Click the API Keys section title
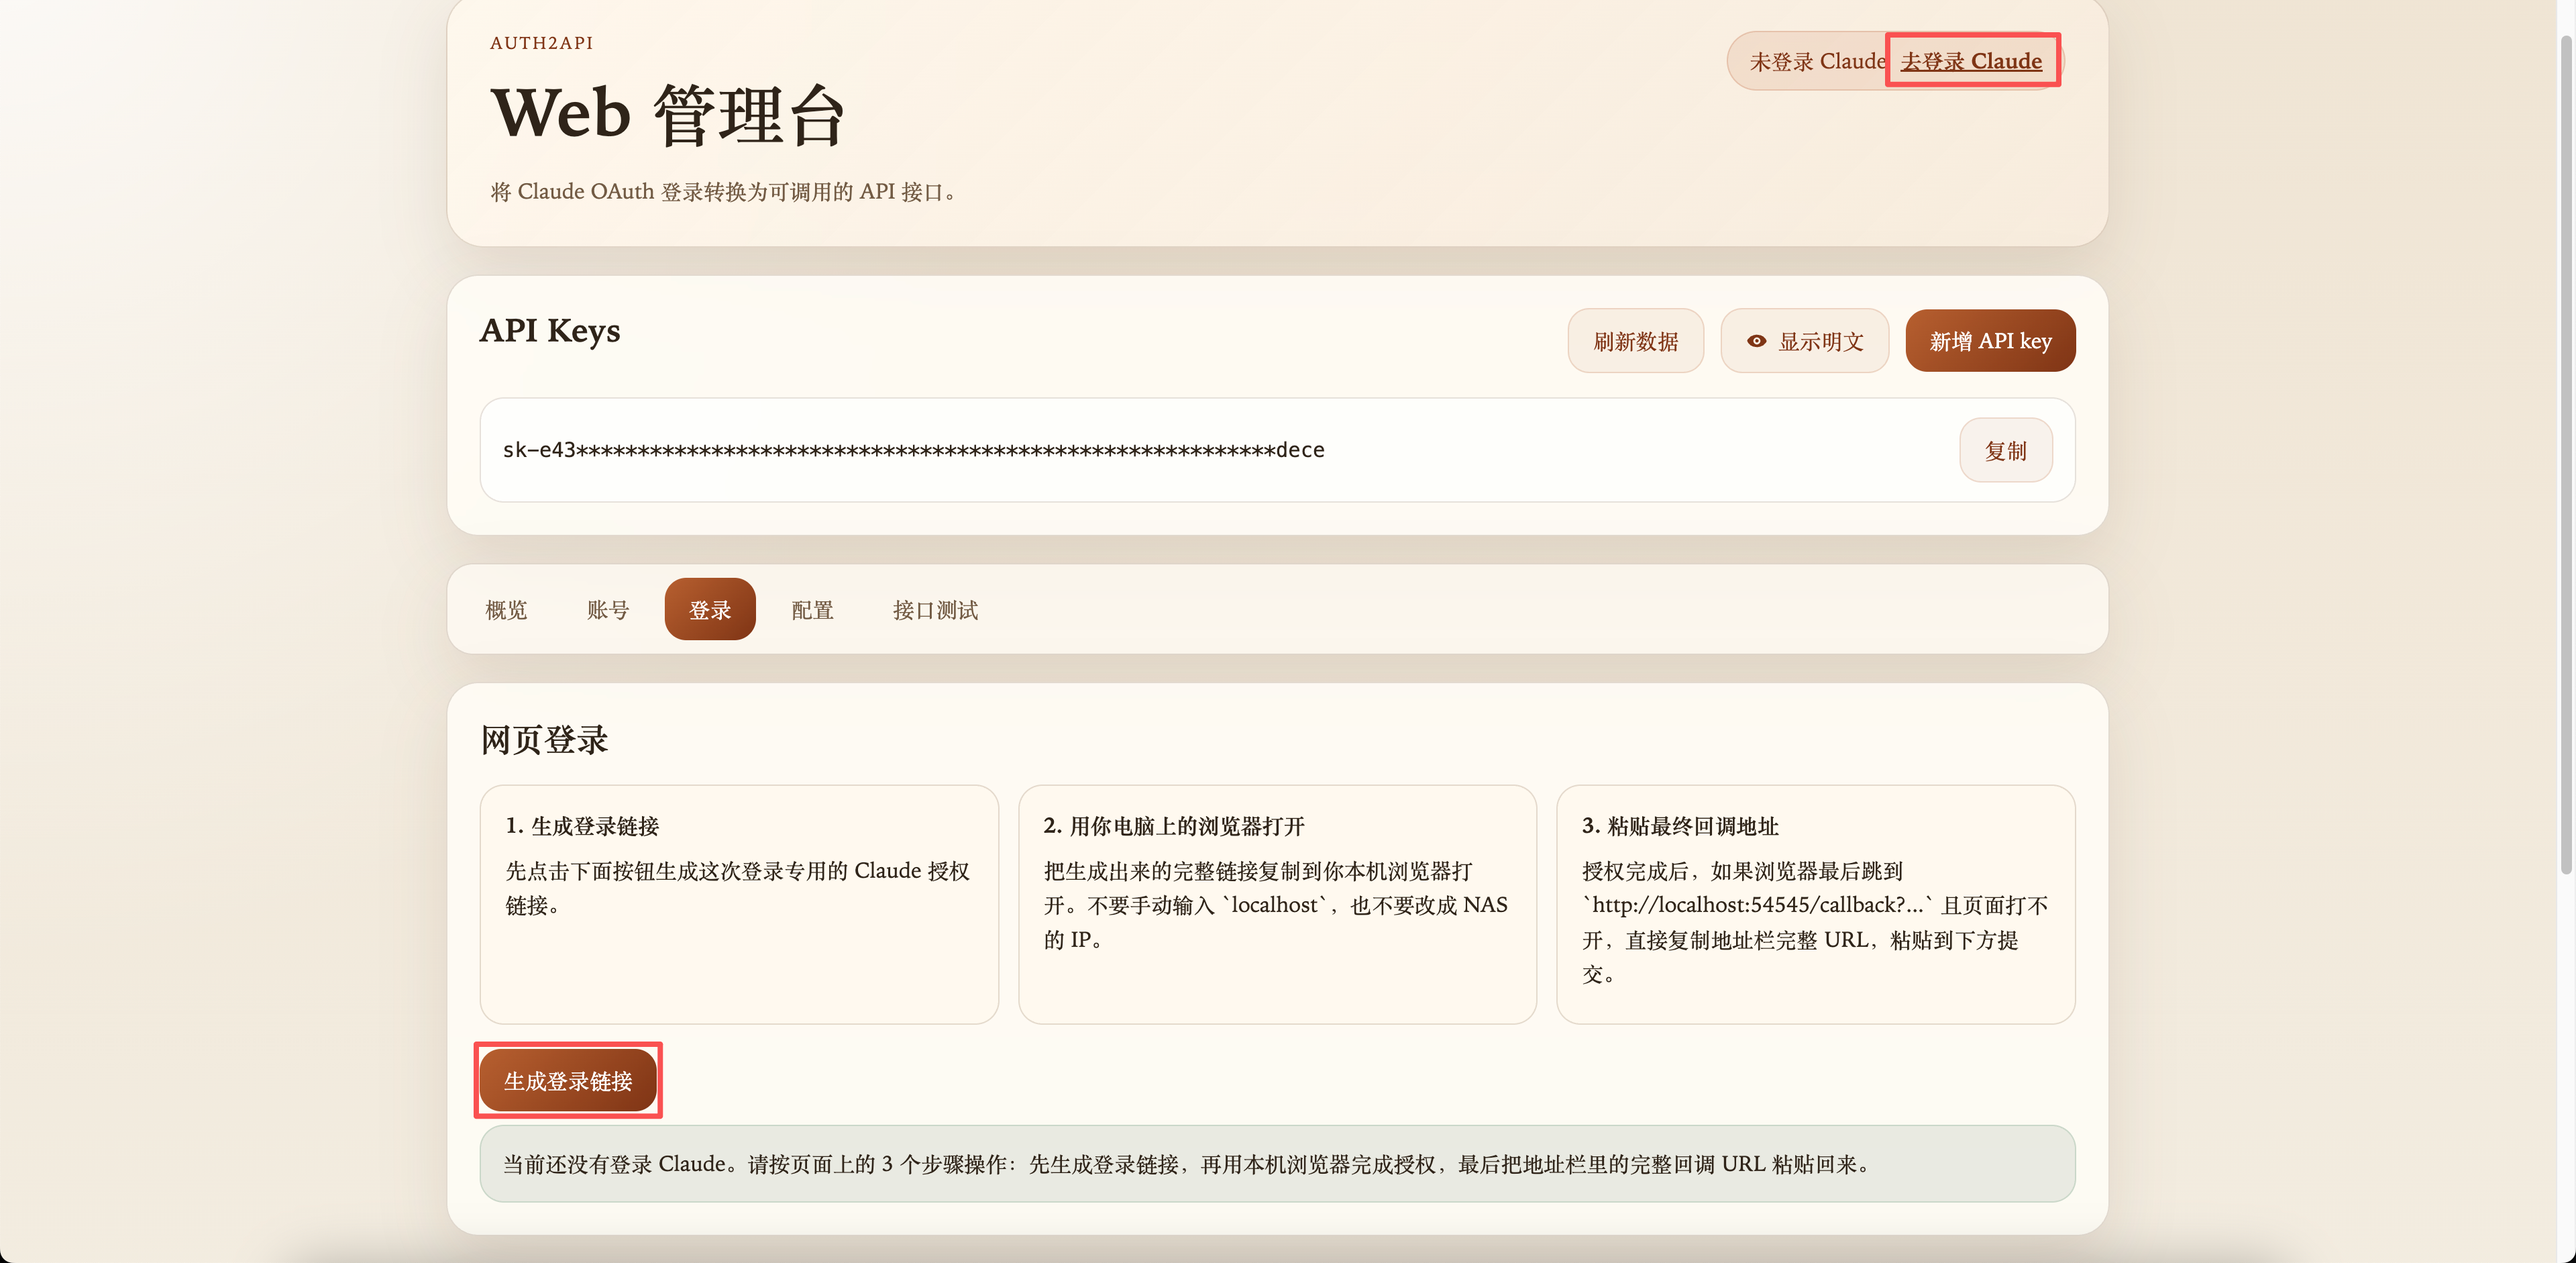2576x1263 pixels. pyautogui.click(x=550, y=330)
